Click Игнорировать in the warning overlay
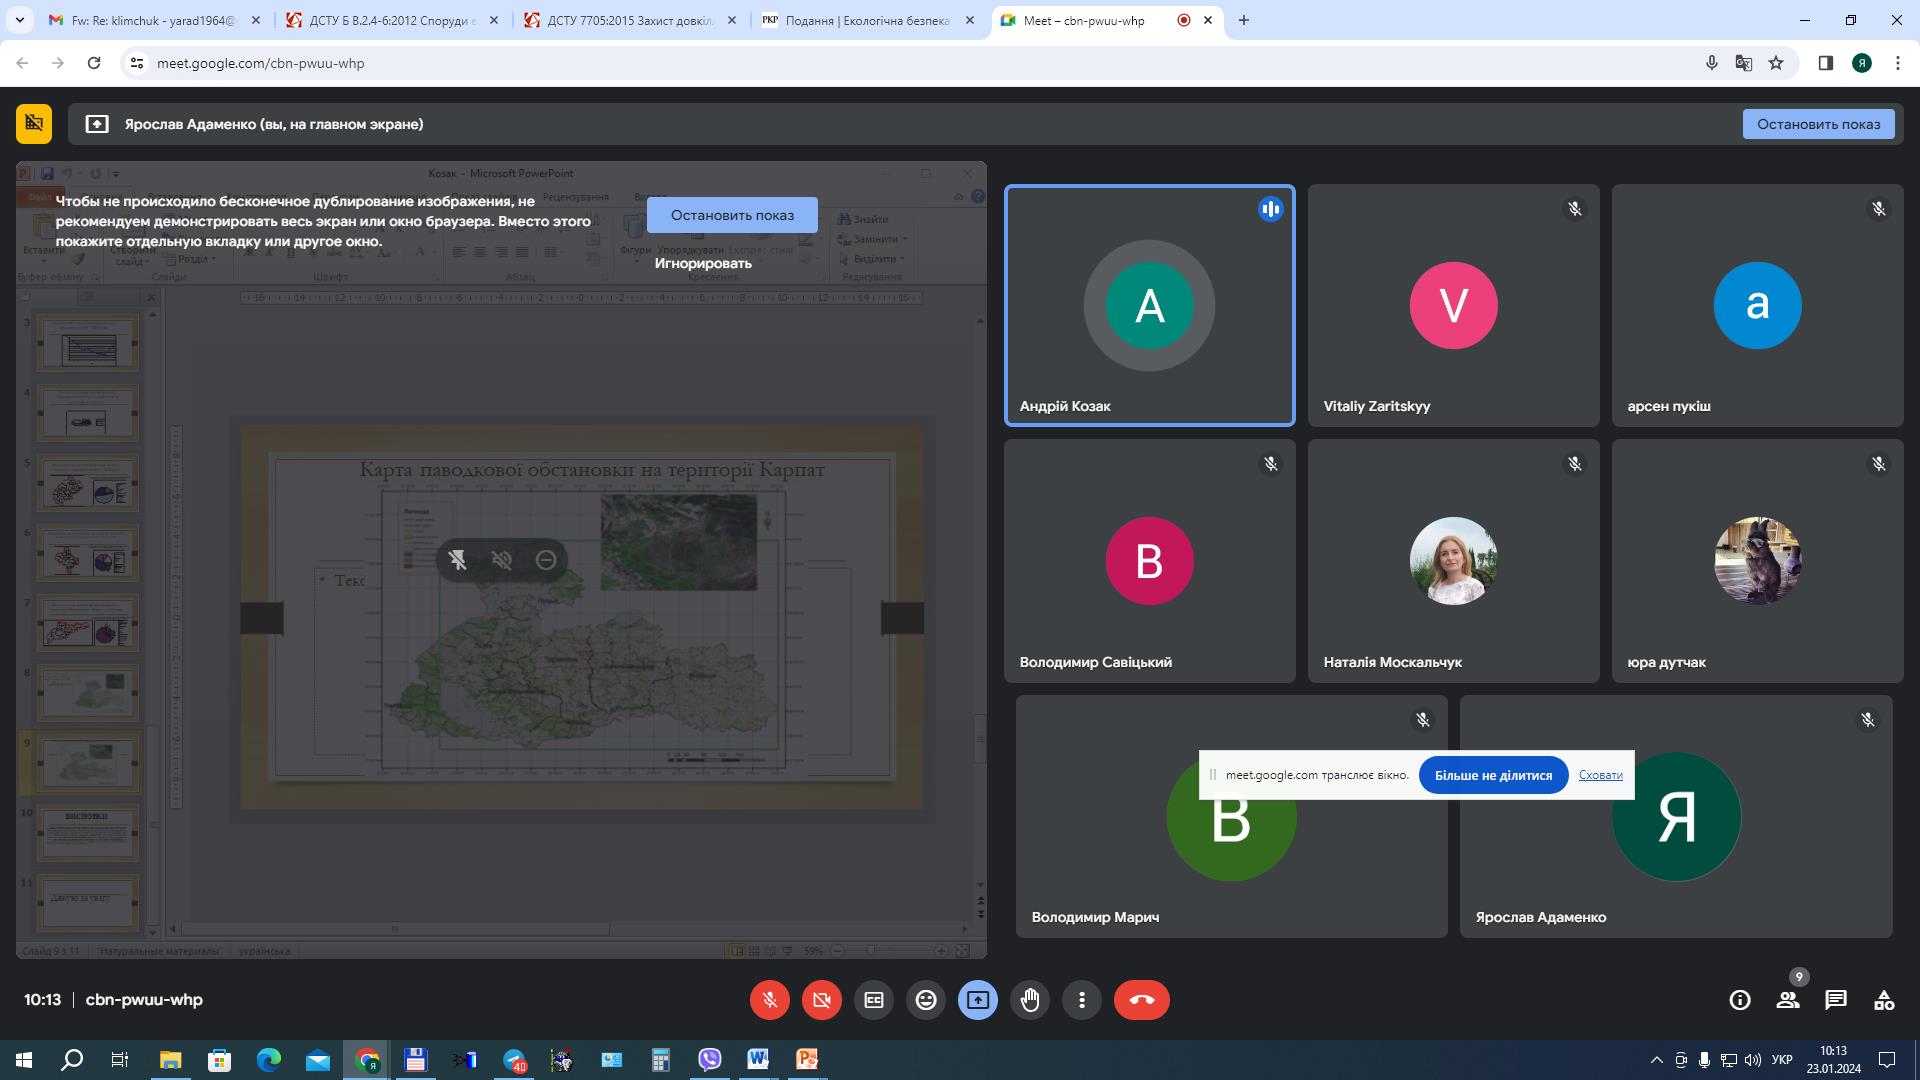 coord(703,263)
